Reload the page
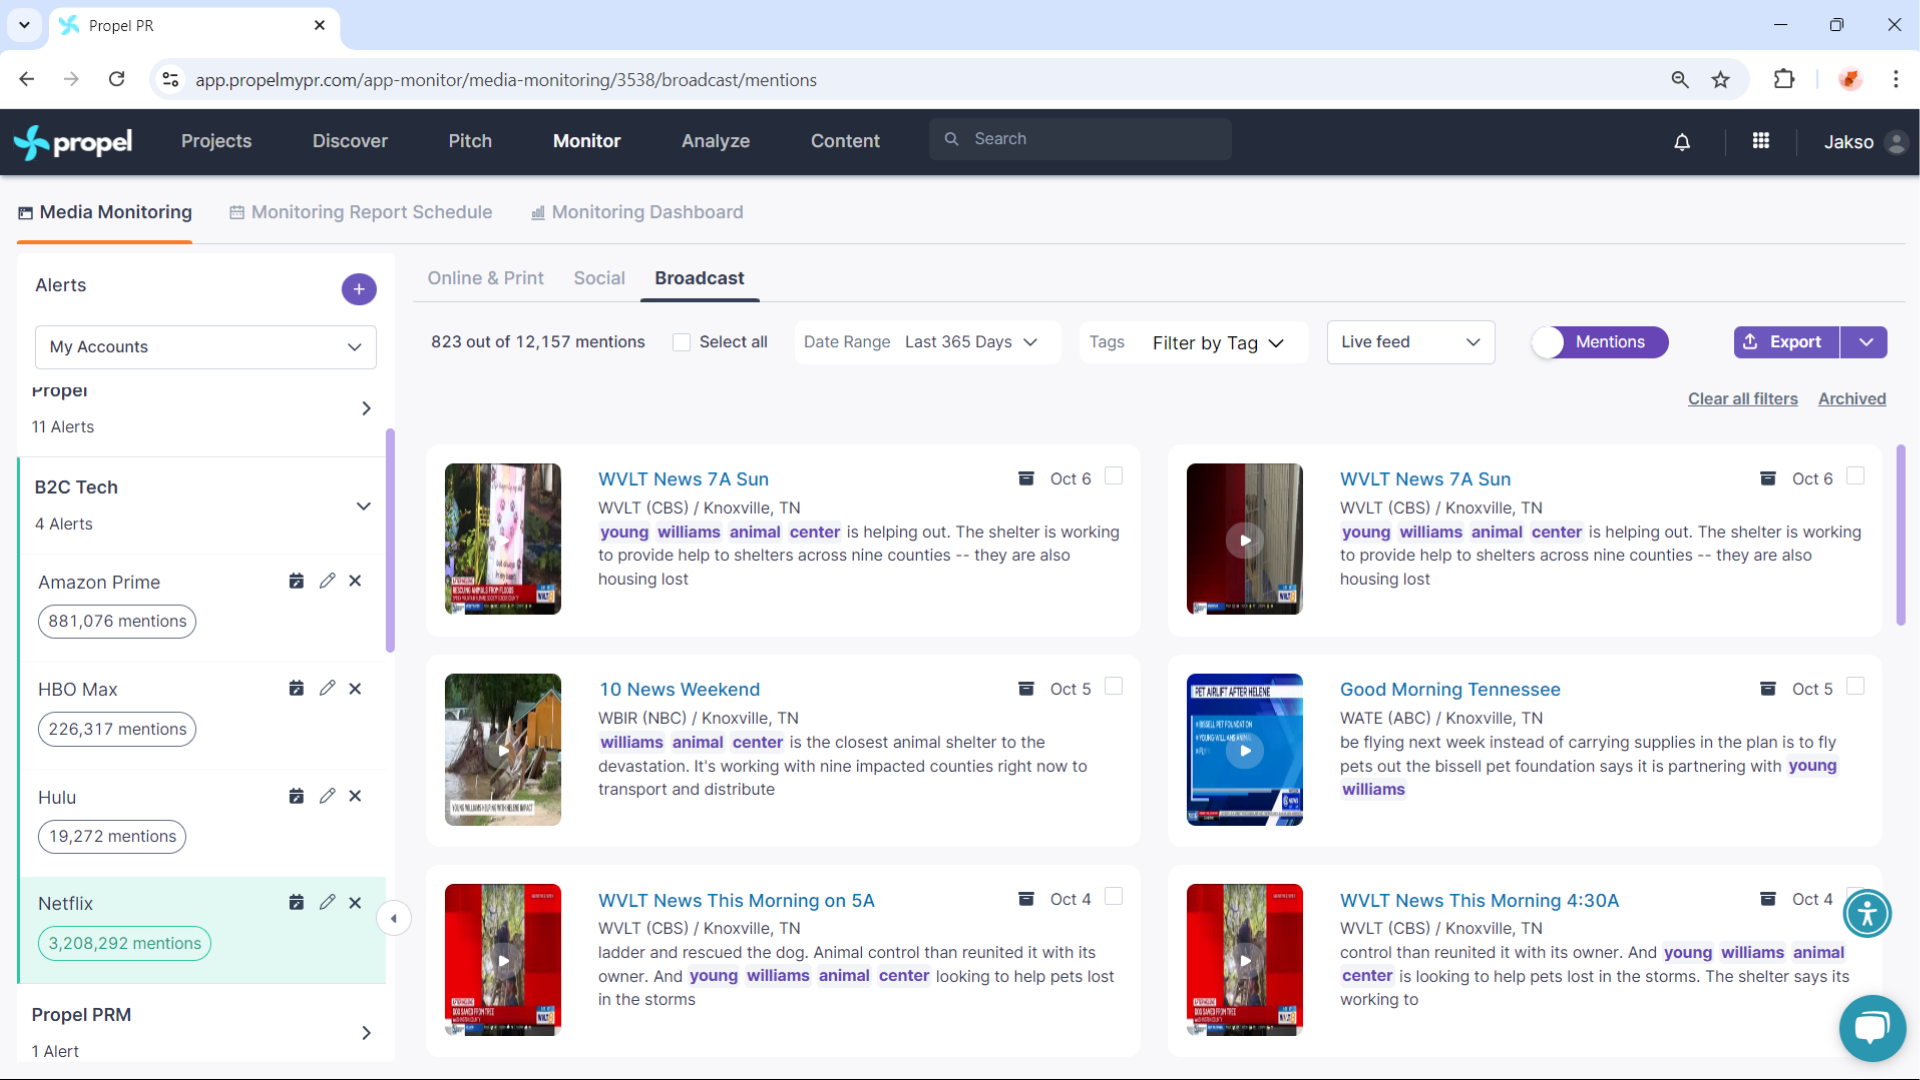This screenshot has height=1080, width=1920. tap(117, 79)
